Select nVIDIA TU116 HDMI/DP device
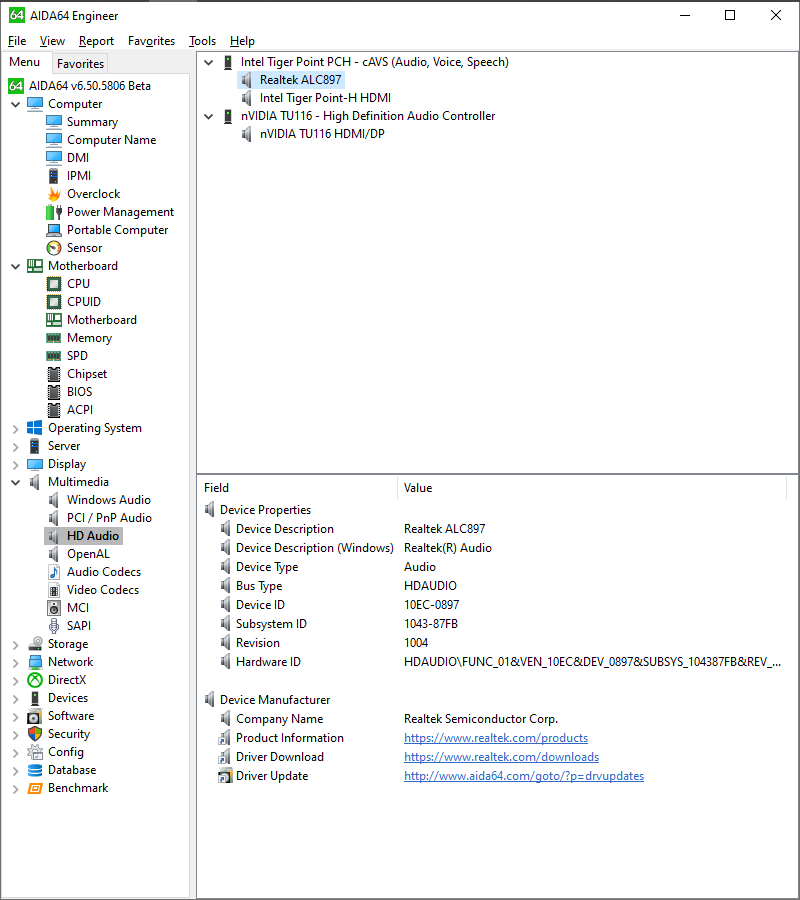 pyautogui.click(x=322, y=134)
